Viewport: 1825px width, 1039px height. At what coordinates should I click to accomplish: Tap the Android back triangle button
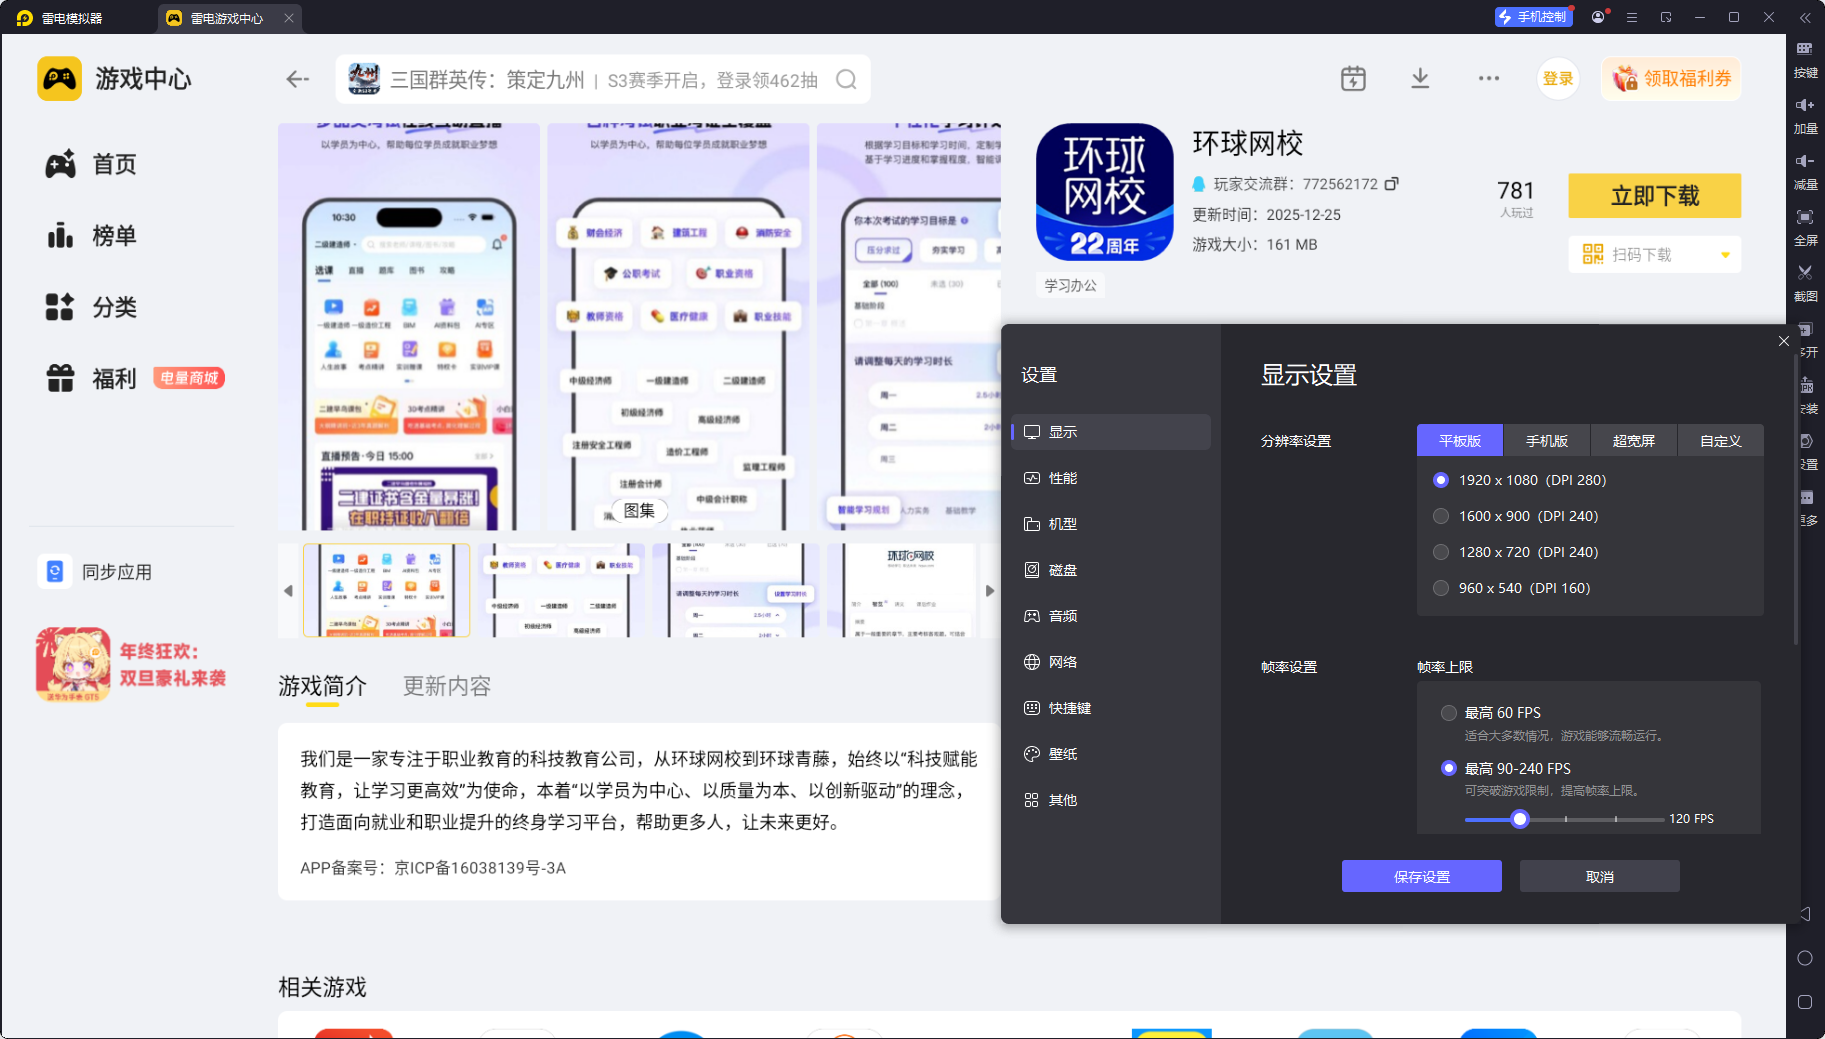[1805, 914]
